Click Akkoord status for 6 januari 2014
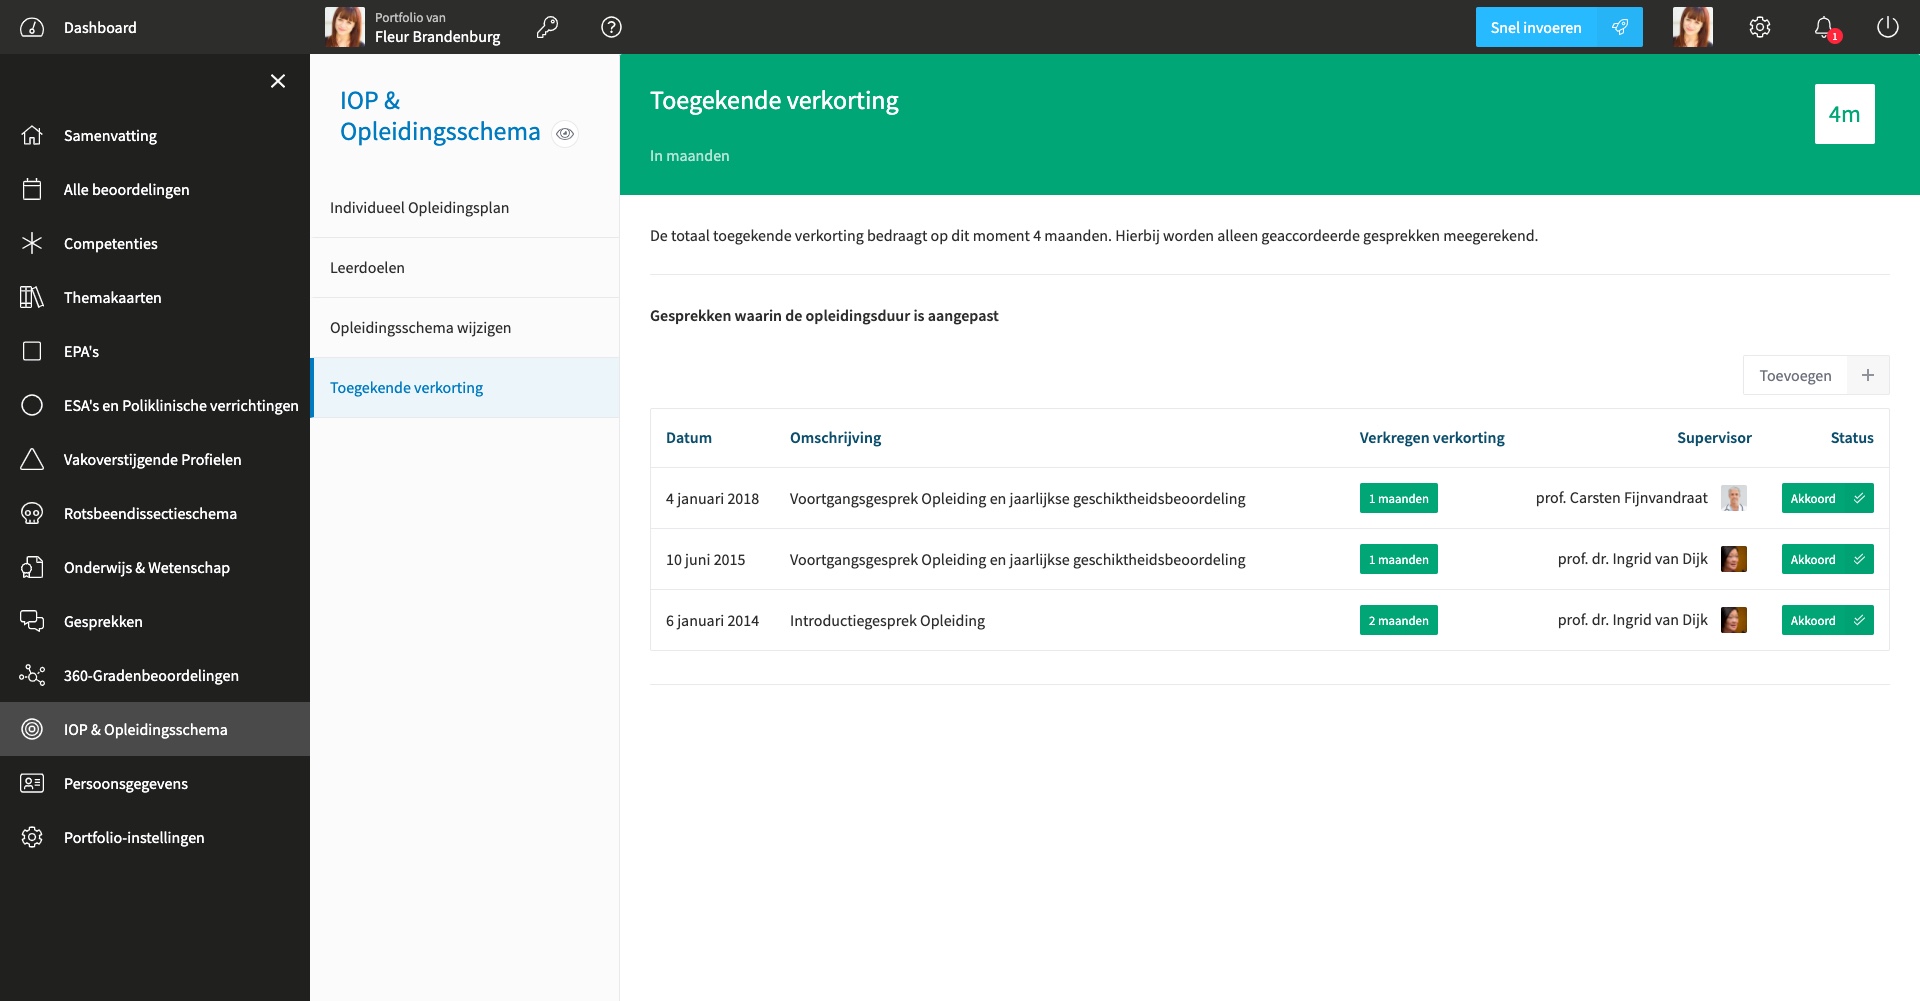 [1827, 620]
